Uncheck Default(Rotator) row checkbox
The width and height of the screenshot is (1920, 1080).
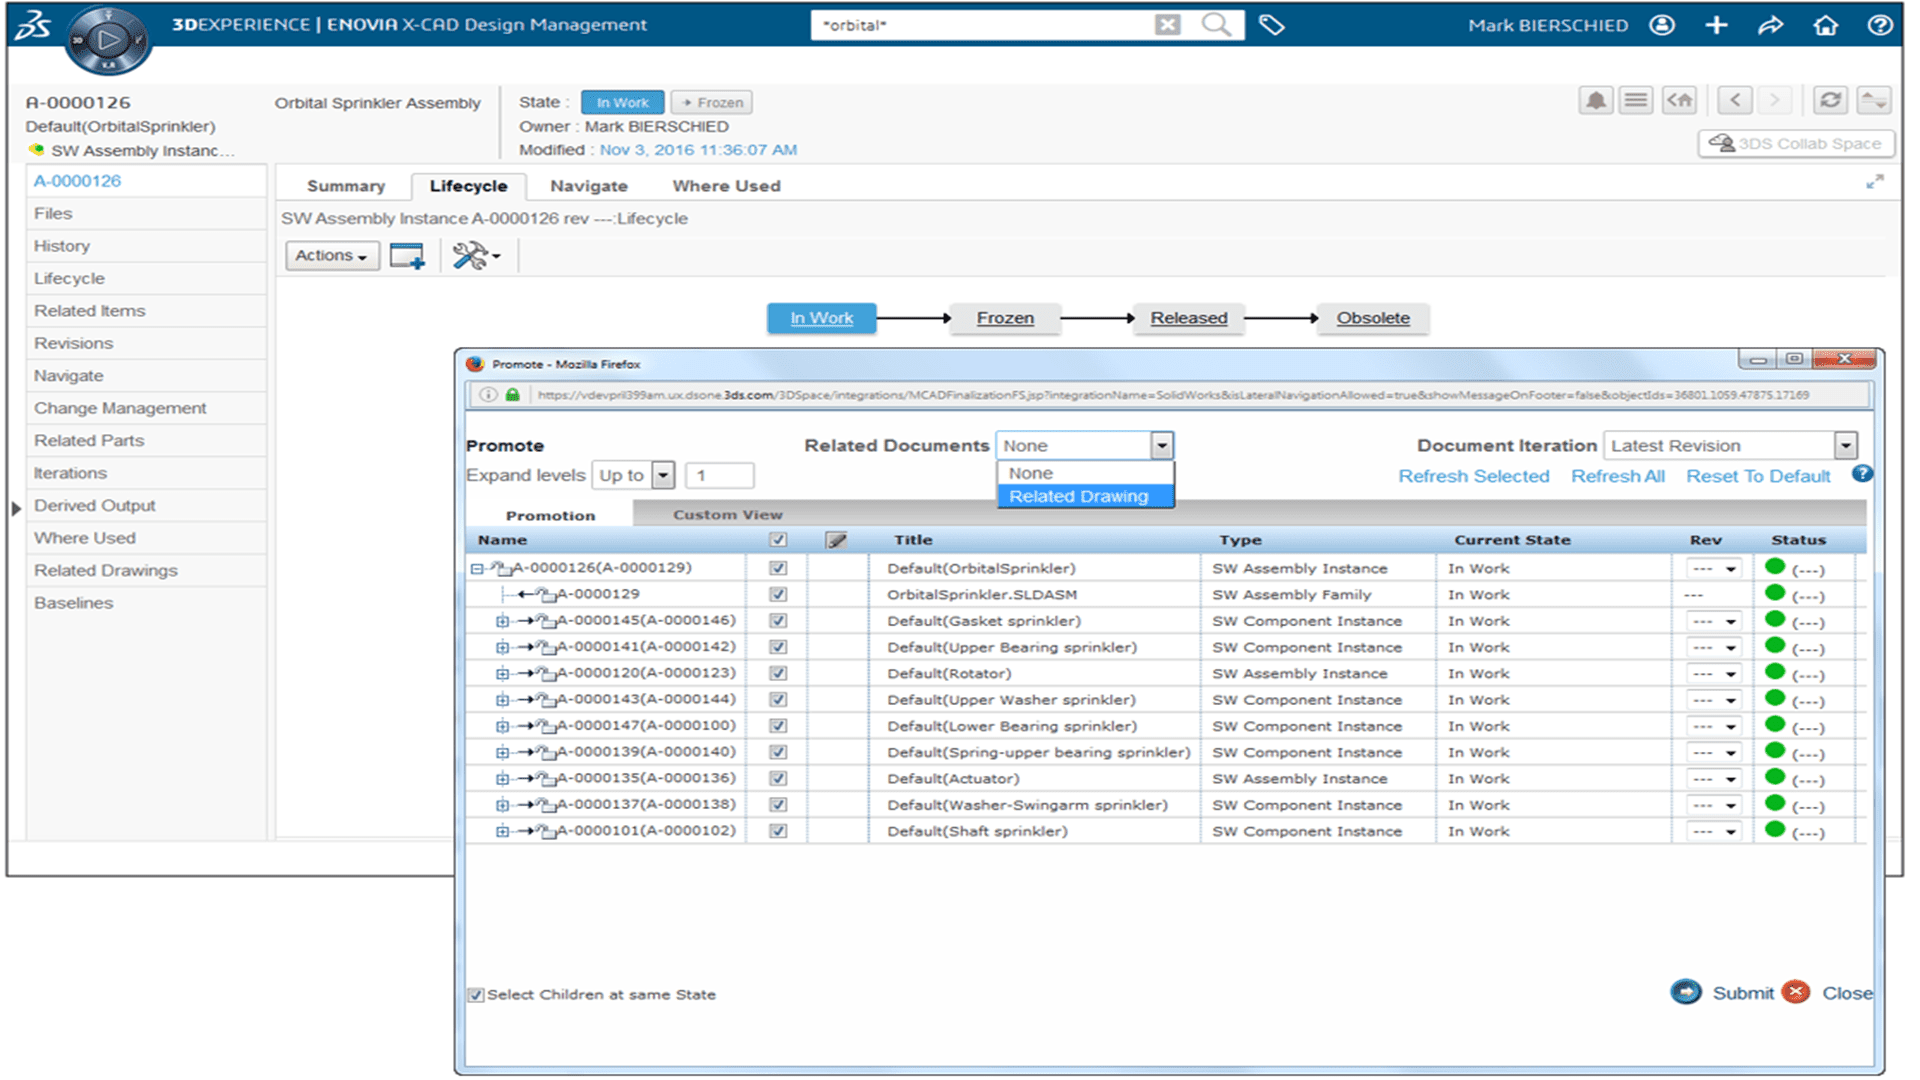(778, 674)
